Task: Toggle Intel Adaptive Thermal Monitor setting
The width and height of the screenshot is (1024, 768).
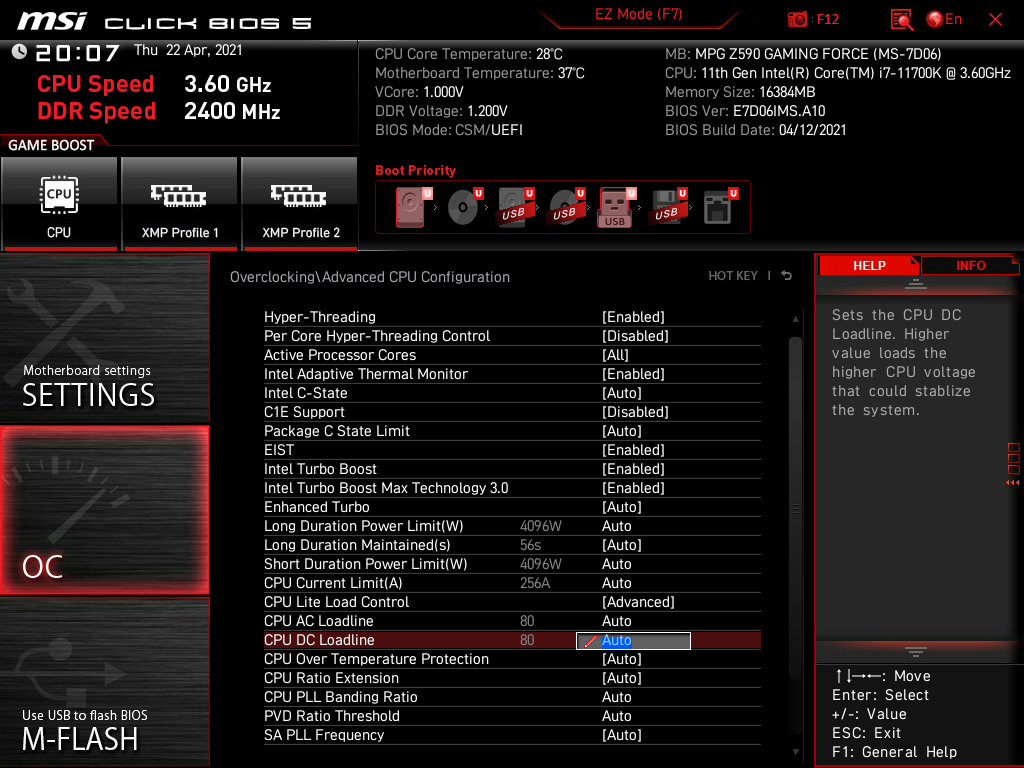Action: [512, 374]
